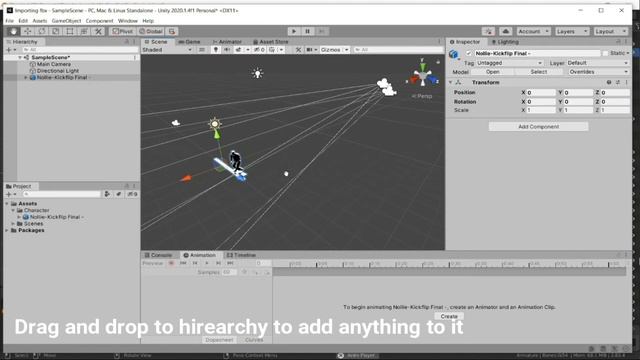Open the Overrides dropdown
This screenshot has height=360, width=640.
tap(598, 72)
